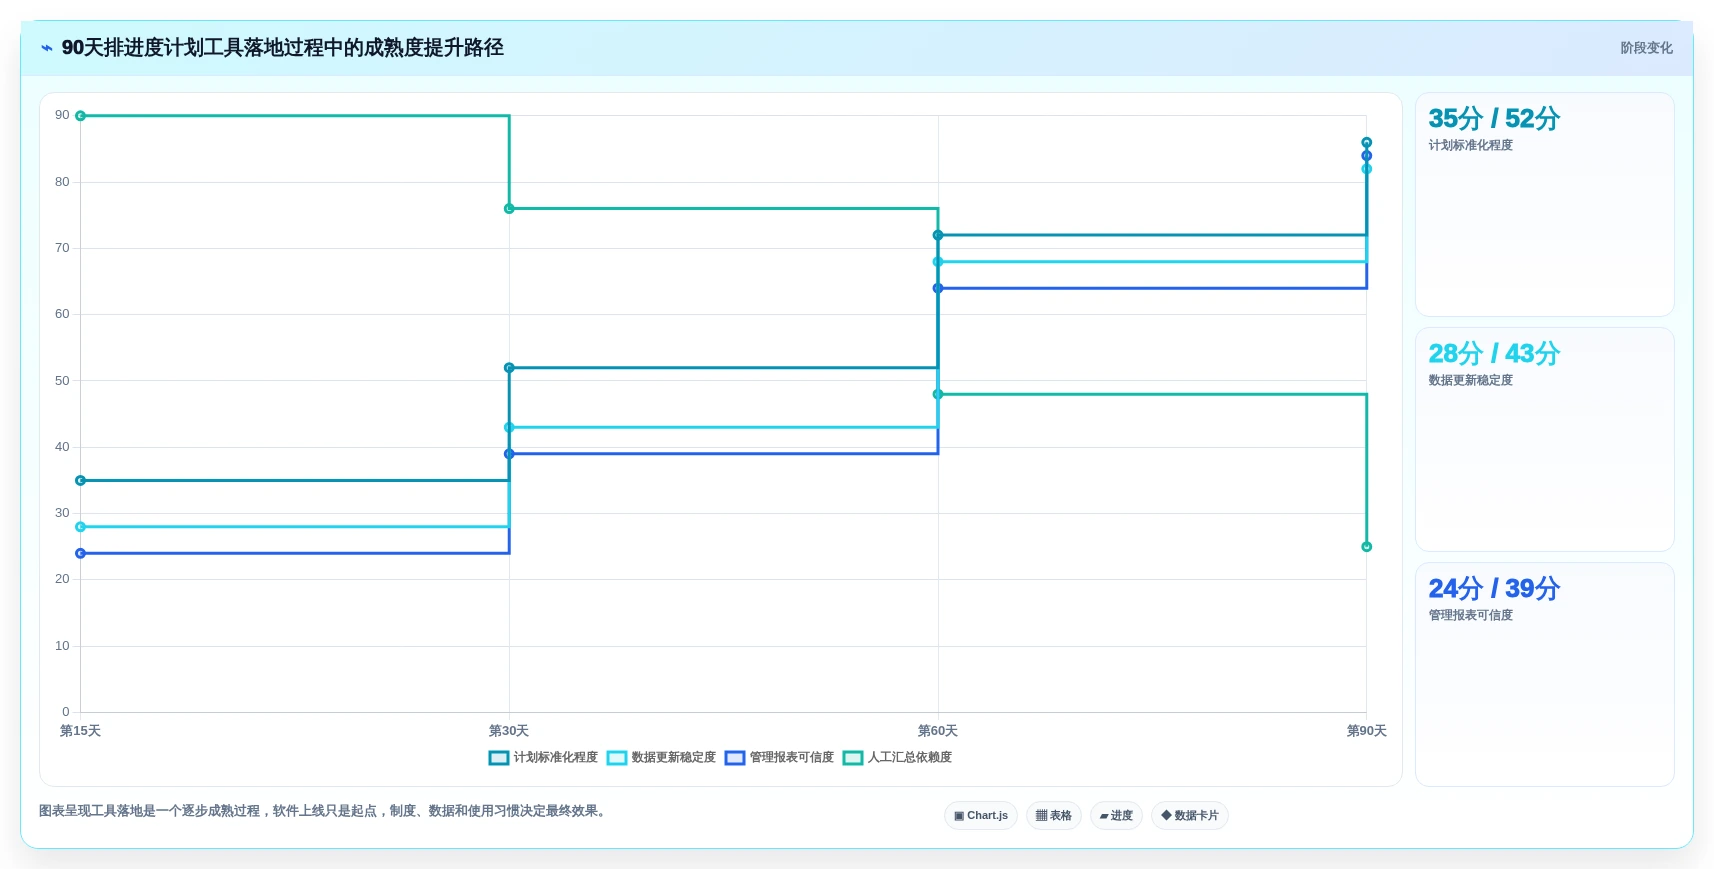Click the 第90天 x-axis label
This screenshot has height=869, width=1714.
(1367, 731)
